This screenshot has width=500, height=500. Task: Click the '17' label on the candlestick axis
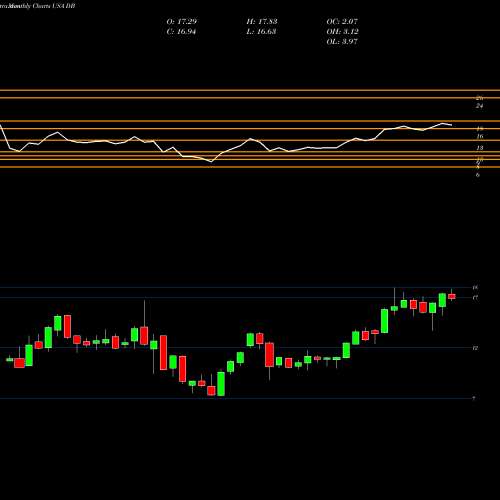tap(475, 297)
